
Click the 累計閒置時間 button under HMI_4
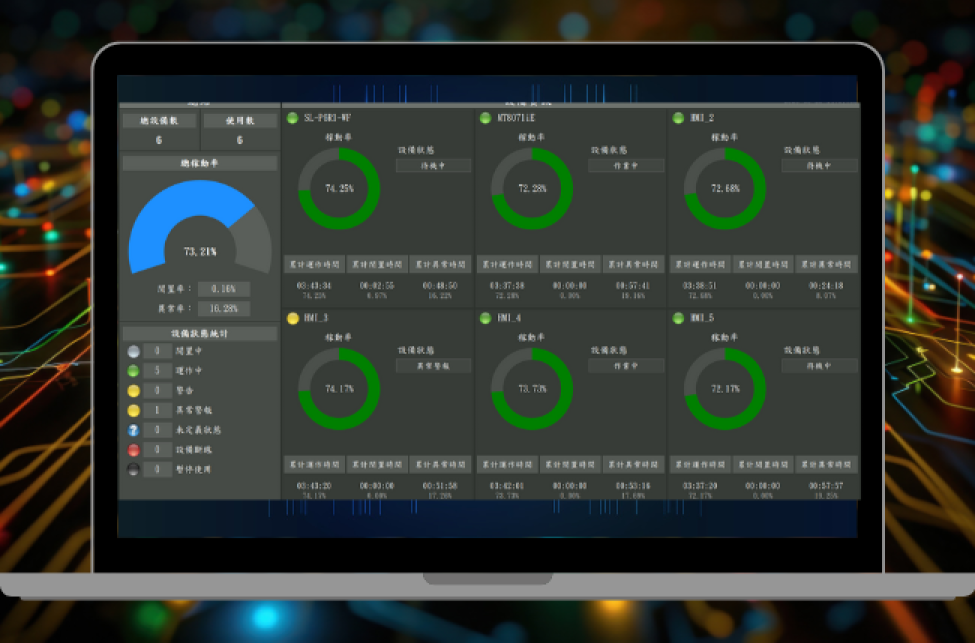[x=570, y=465]
